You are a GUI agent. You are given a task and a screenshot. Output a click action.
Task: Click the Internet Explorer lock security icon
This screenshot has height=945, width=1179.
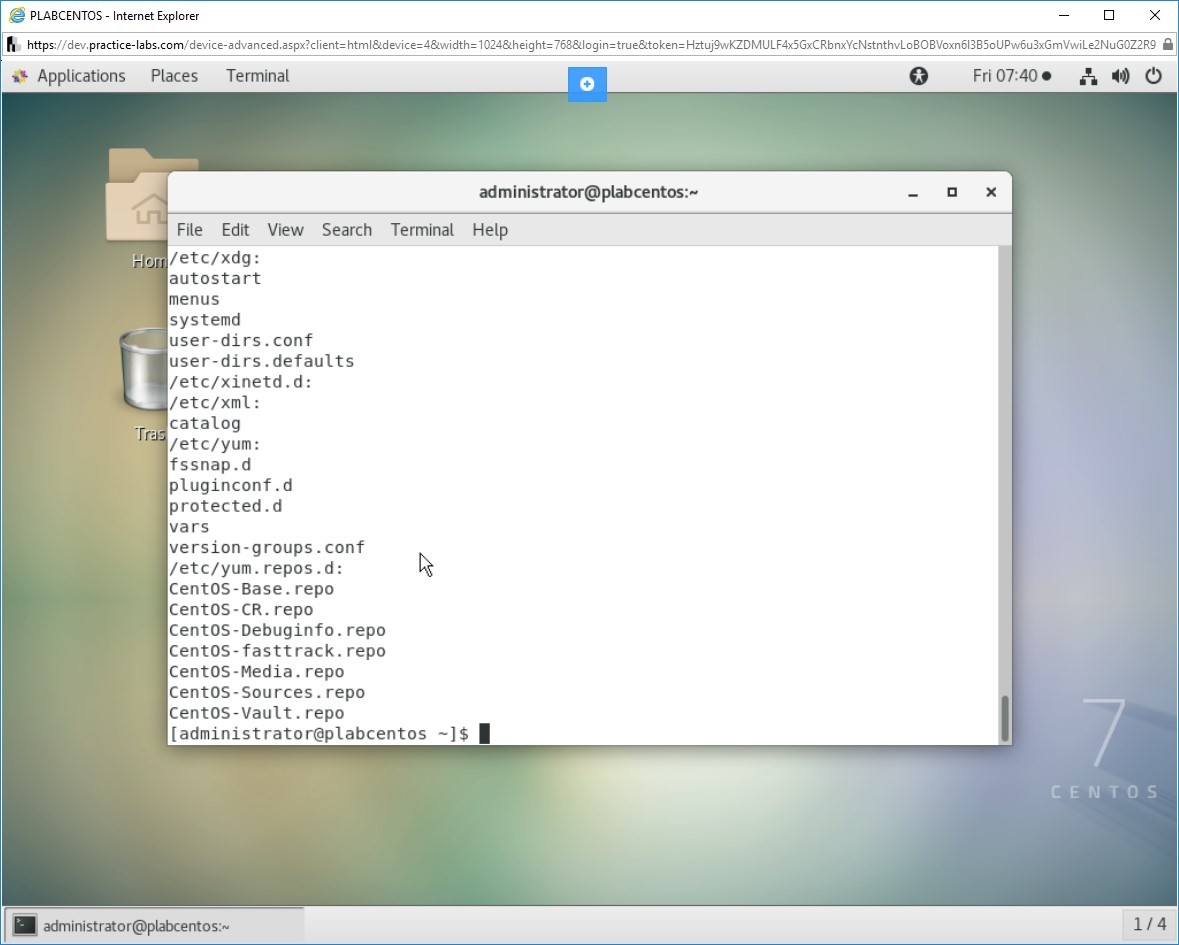(x=1167, y=45)
